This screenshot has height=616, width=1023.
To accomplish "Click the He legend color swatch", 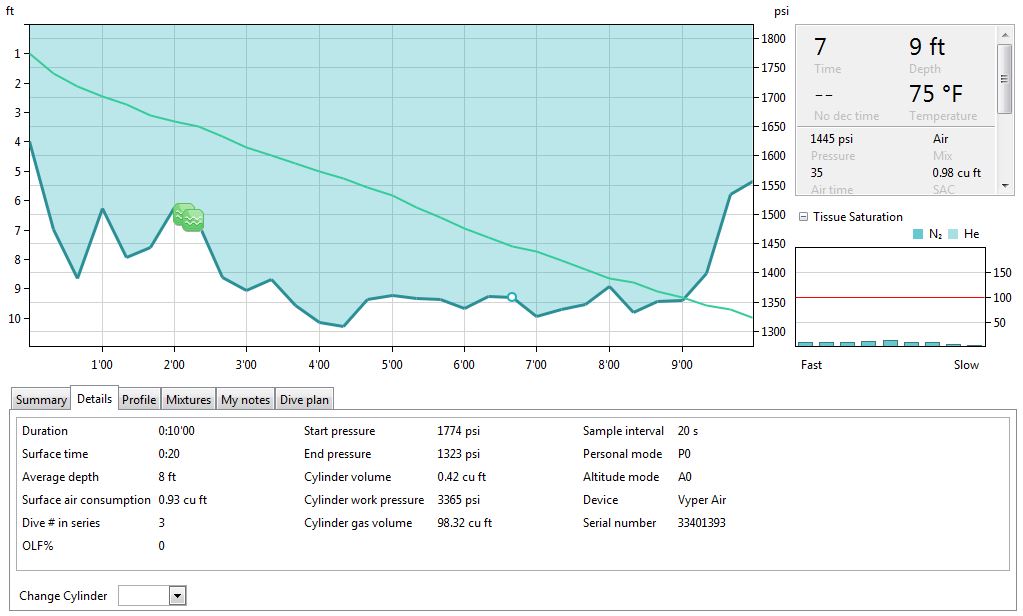I will tap(951, 234).
